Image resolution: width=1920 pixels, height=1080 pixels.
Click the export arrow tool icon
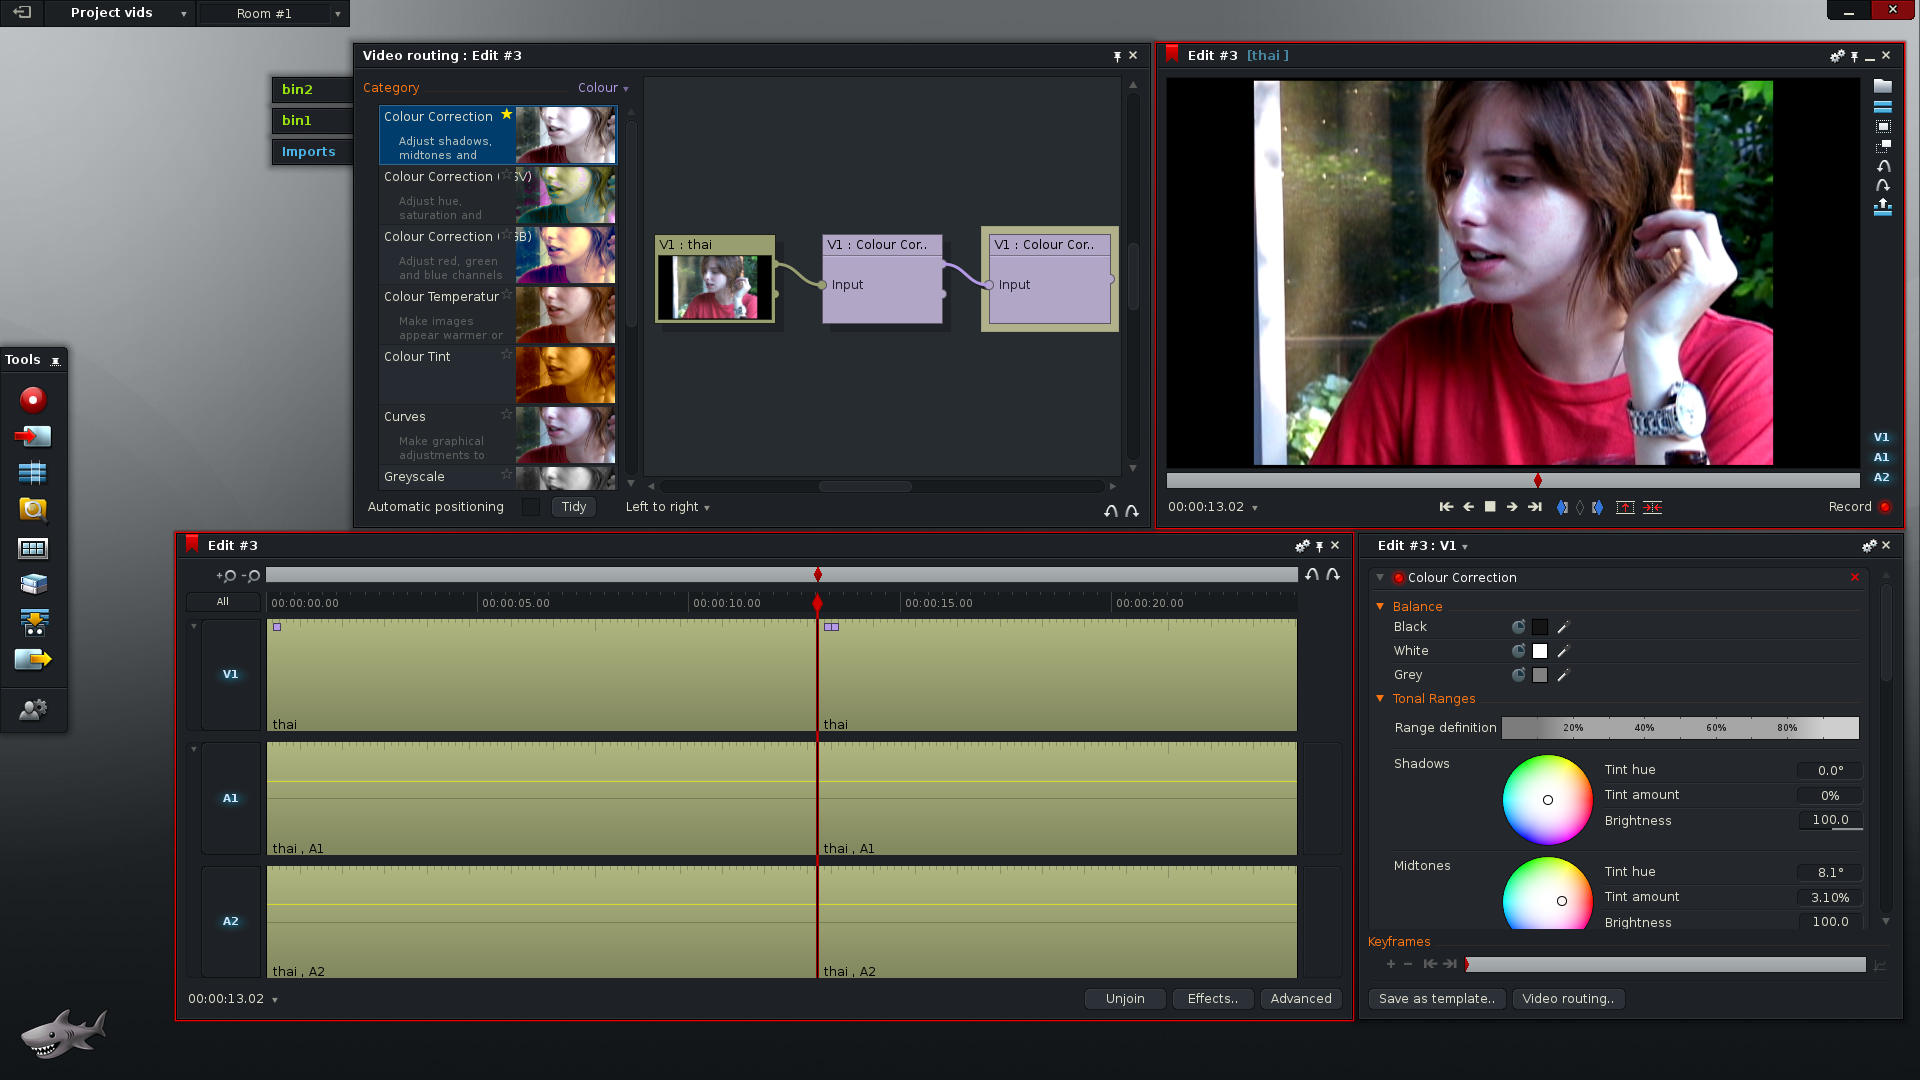pyautogui.click(x=33, y=659)
